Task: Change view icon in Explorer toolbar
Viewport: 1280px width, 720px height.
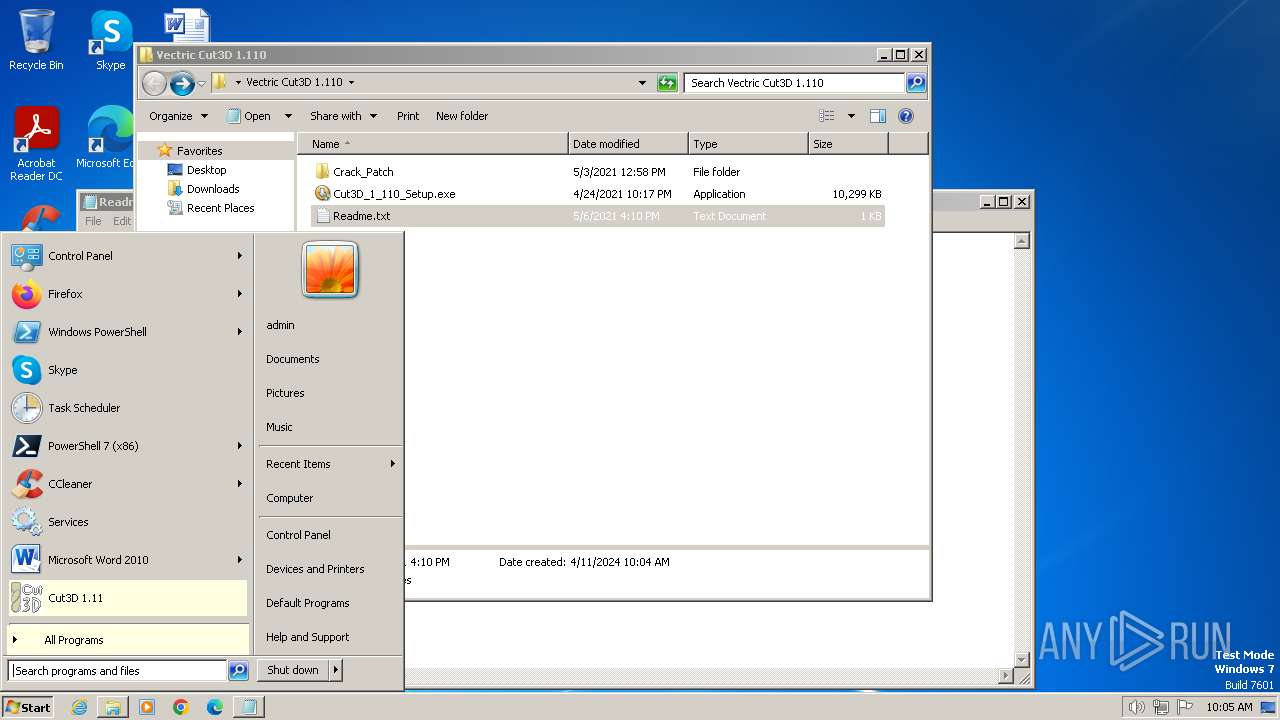Action: [x=827, y=116]
